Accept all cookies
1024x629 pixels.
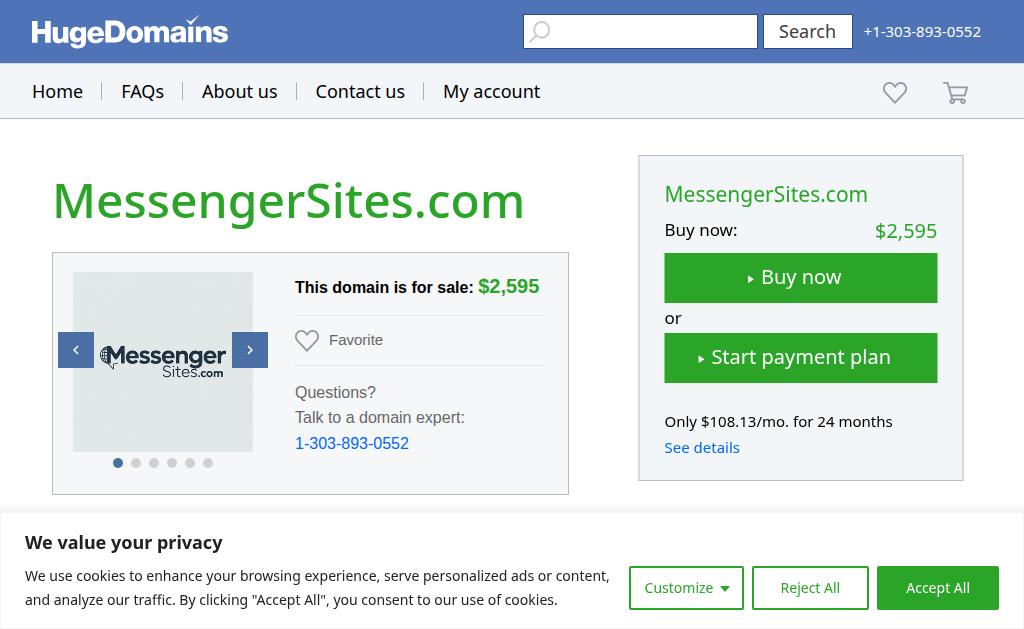[937, 588]
